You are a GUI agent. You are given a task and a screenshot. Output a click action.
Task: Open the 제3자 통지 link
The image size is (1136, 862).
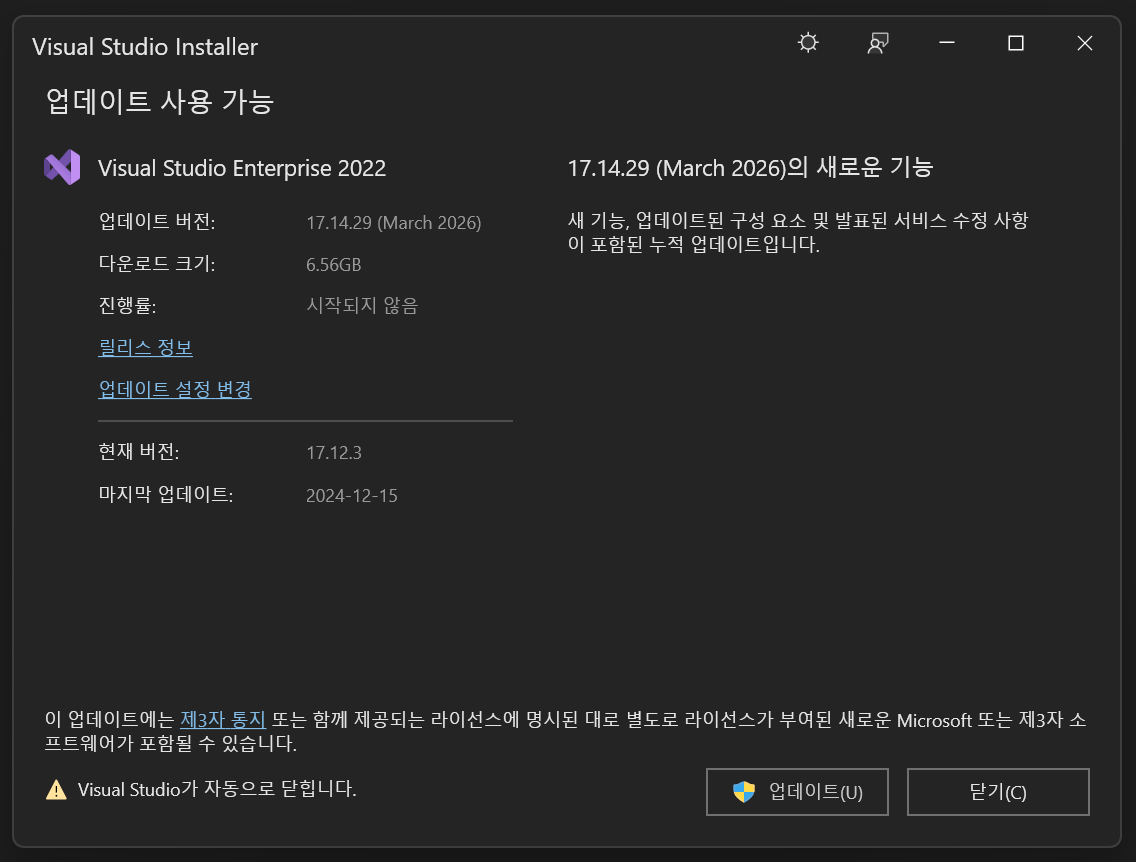coord(223,719)
